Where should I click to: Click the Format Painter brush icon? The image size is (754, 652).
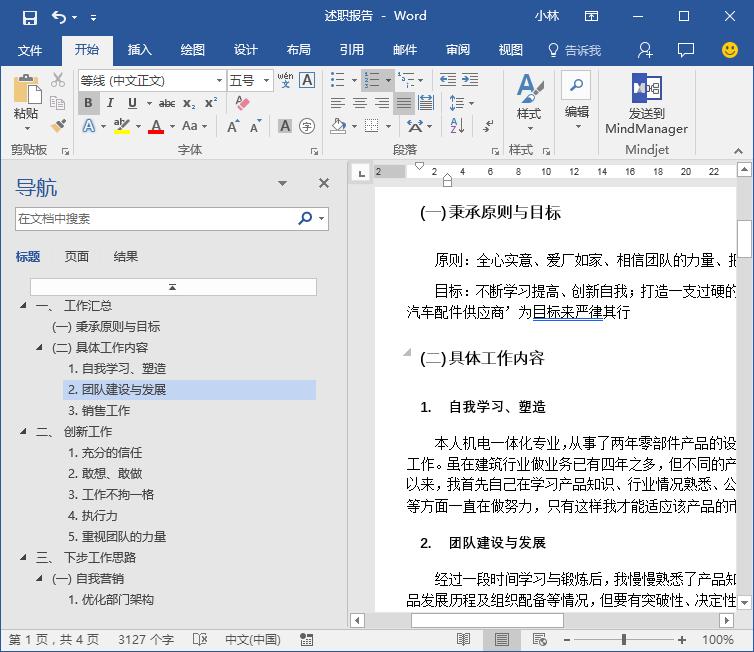58,127
